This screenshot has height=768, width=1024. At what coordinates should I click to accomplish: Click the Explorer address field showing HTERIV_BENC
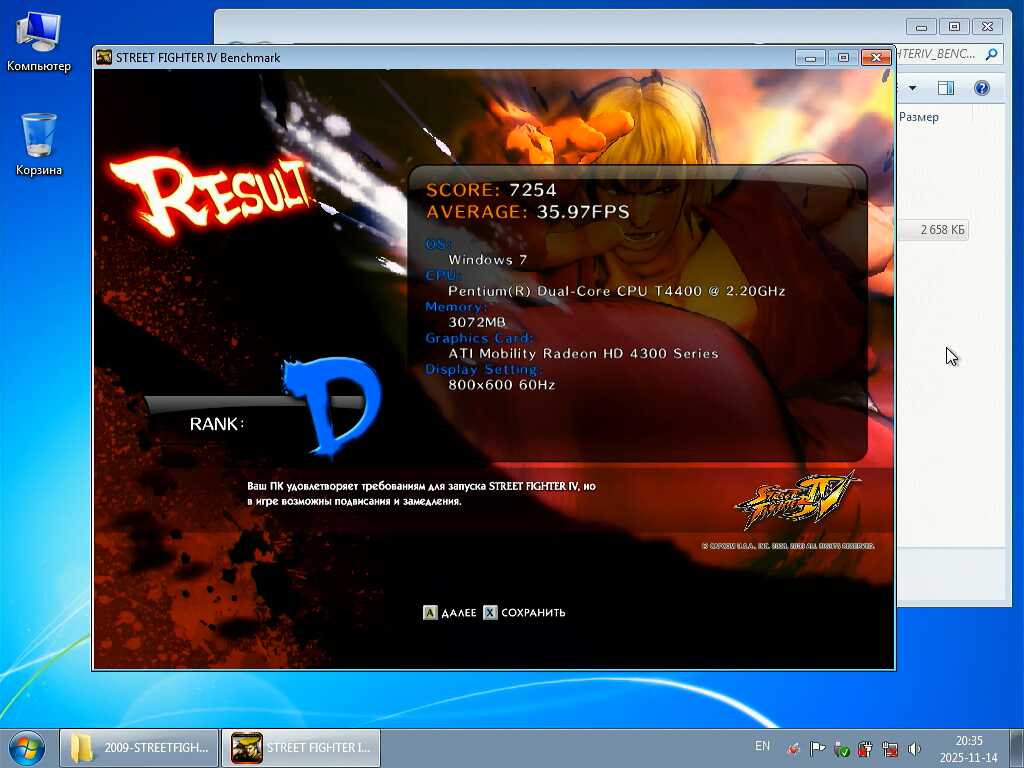(x=936, y=54)
